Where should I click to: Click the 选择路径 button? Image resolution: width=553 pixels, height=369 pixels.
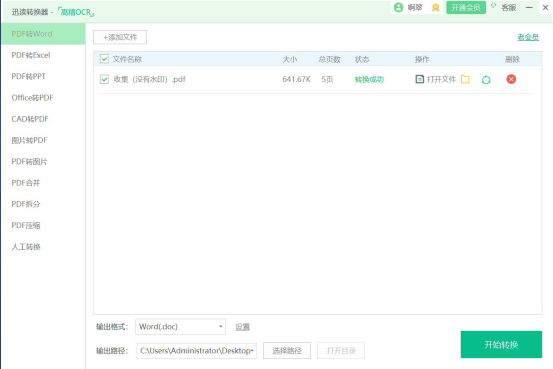287,350
